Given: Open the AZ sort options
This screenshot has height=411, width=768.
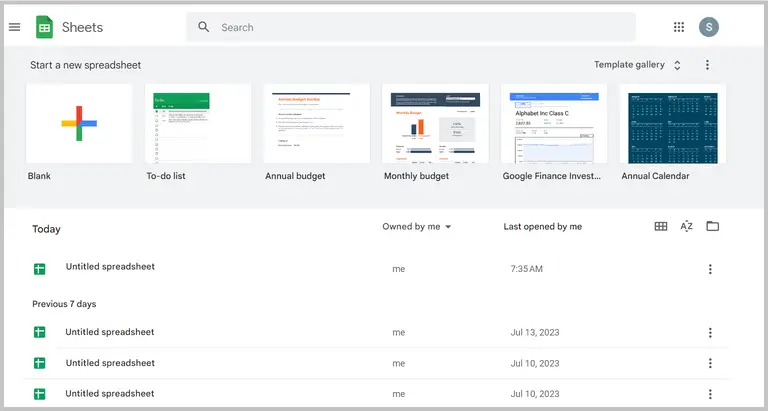Looking at the screenshot, I should [x=687, y=226].
